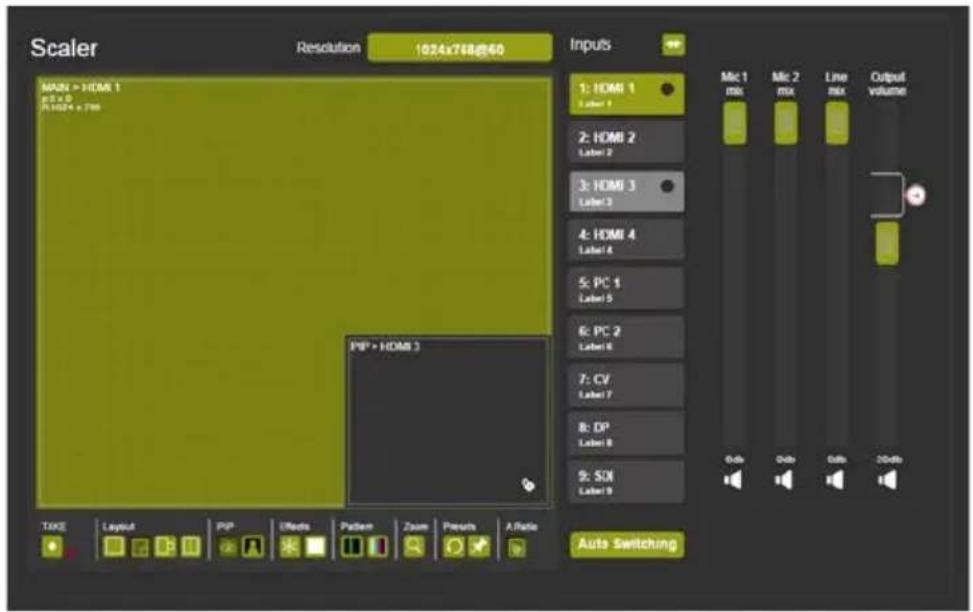Open the Resolution 1024x768@60 dropdown
The height and width of the screenshot is (612, 973).
coord(460,48)
